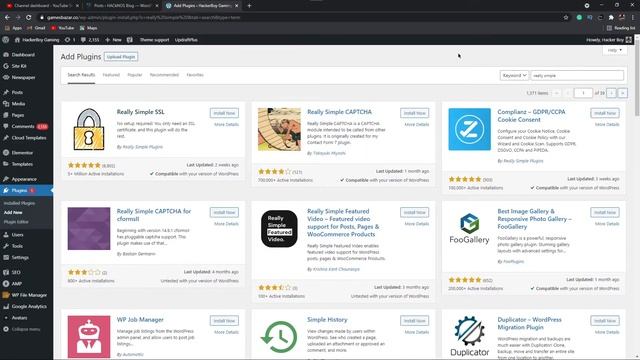
Task: Expand the Help dropdown
Action: click(615, 50)
